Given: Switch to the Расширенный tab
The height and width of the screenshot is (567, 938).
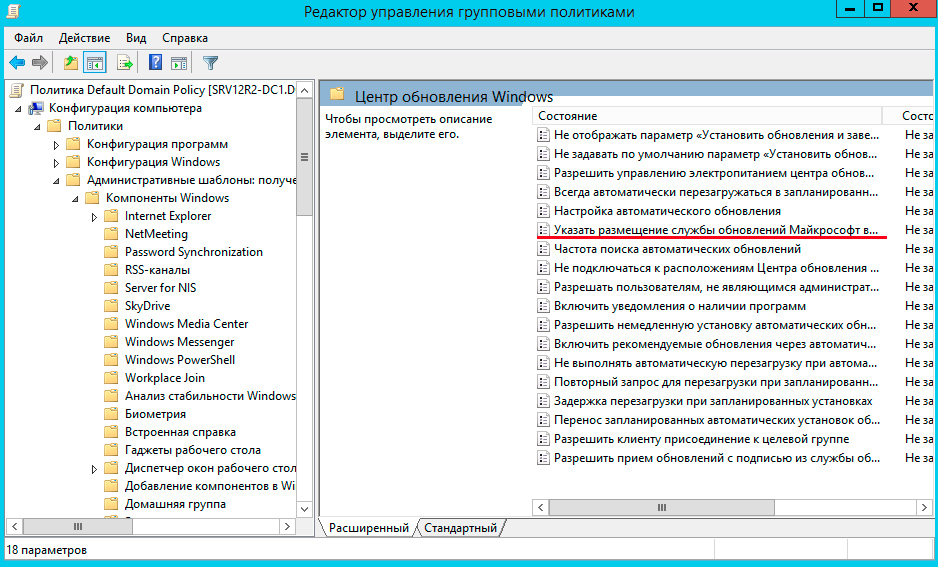Looking at the screenshot, I should (x=368, y=528).
